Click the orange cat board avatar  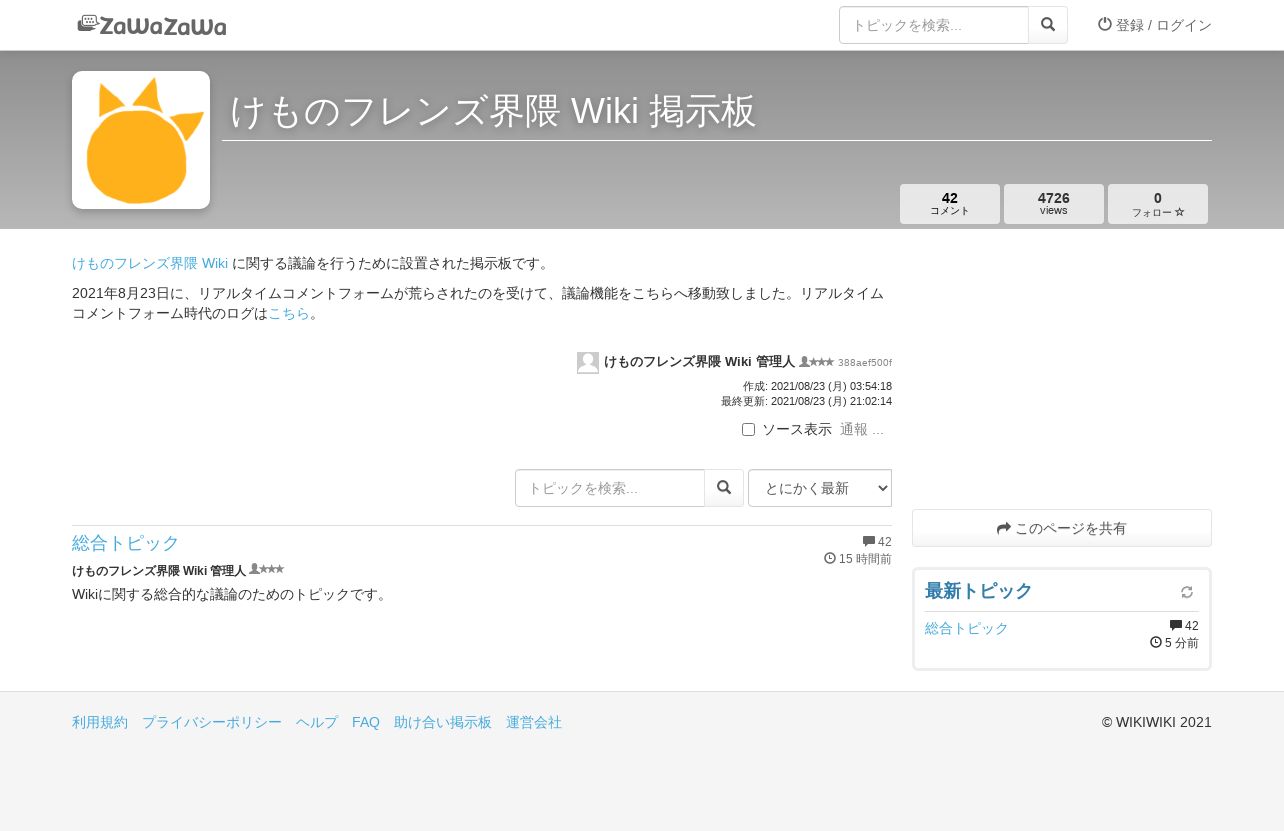click(x=141, y=140)
